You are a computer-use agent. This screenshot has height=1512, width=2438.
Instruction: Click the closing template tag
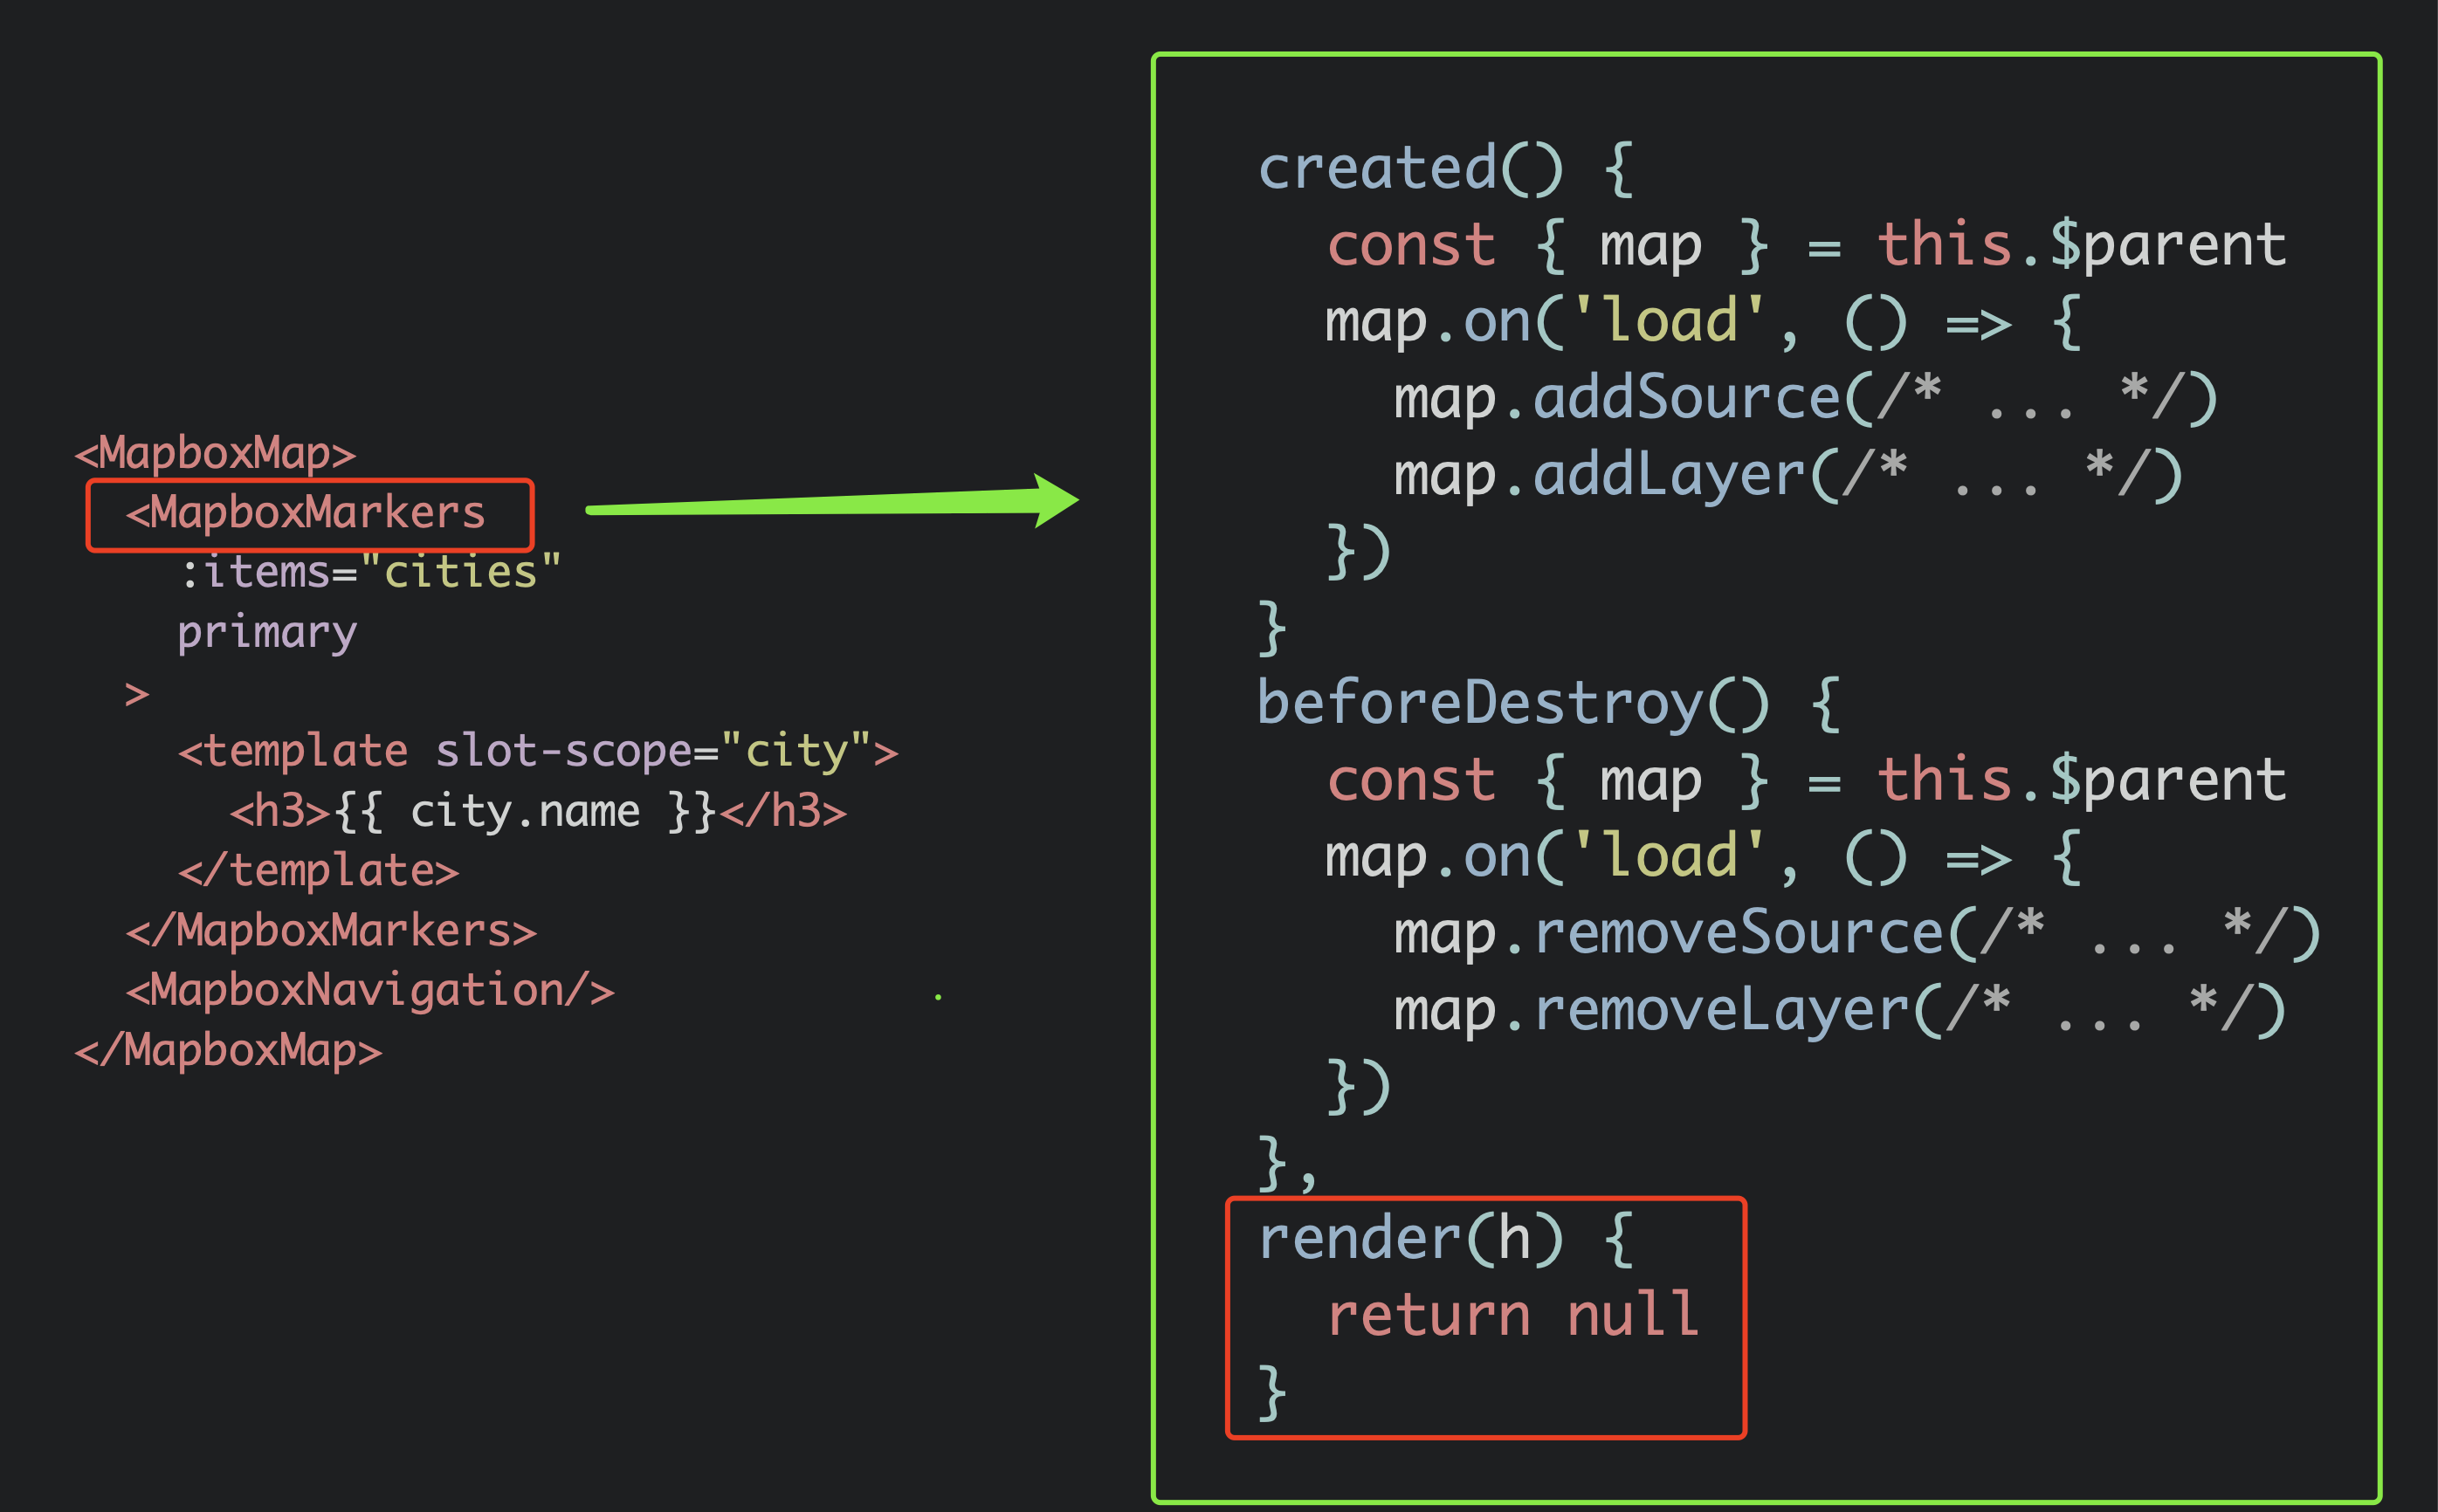pos(318,871)
